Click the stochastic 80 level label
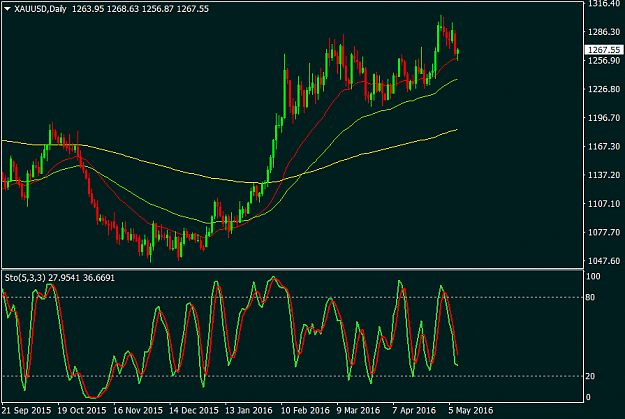Image resolution: width=625 pixels, height=419 pixels. pyautogui.click(x=590, y=297)
